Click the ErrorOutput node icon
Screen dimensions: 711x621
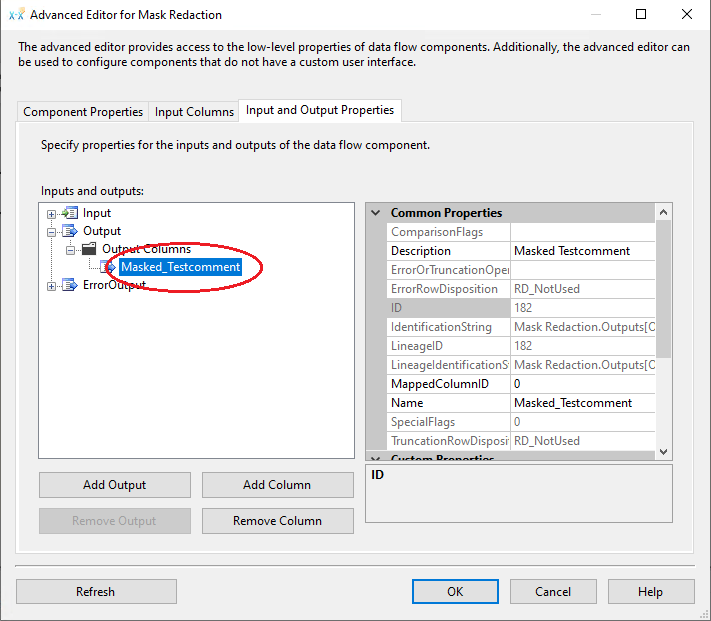[70, 285]
